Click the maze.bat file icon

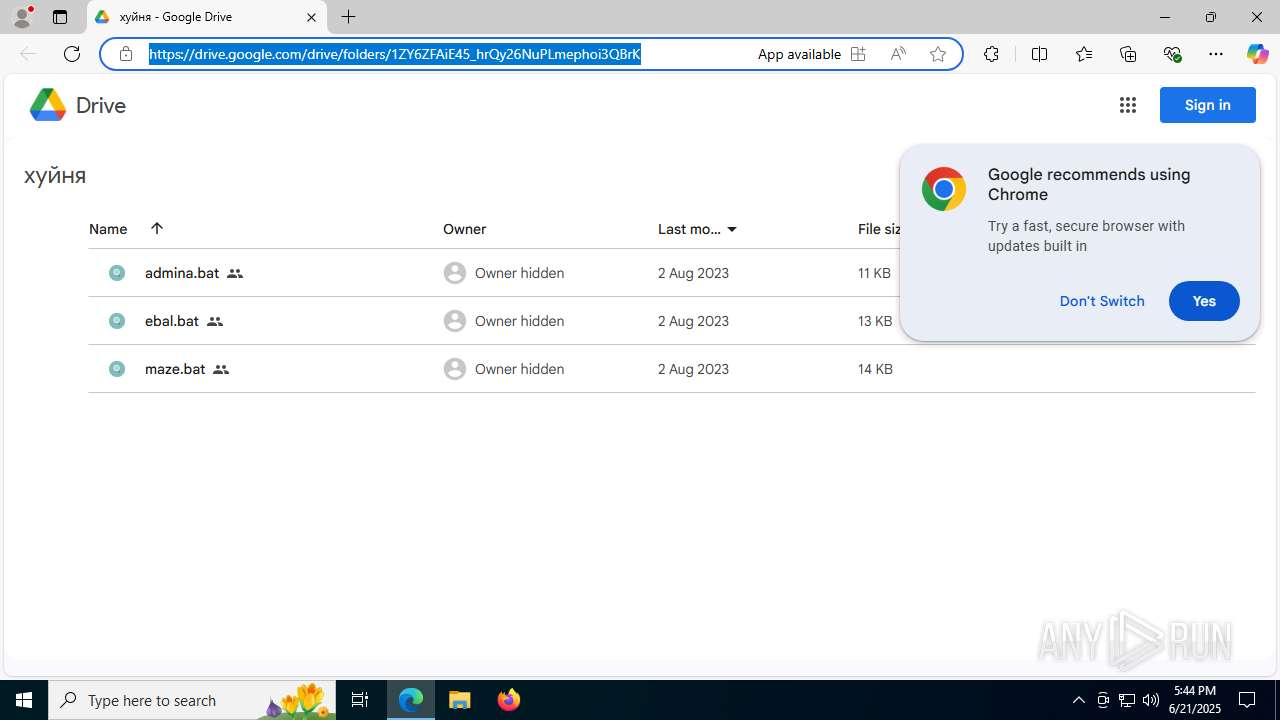tap(117, 369)
